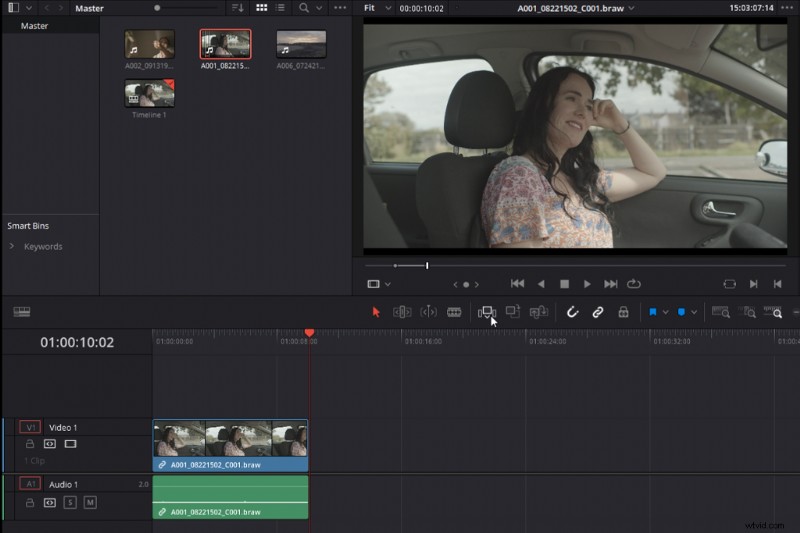This screenshot has width=800, height=533.
Task: Add a blue marker at the playhead
Action: pos(681,312)
